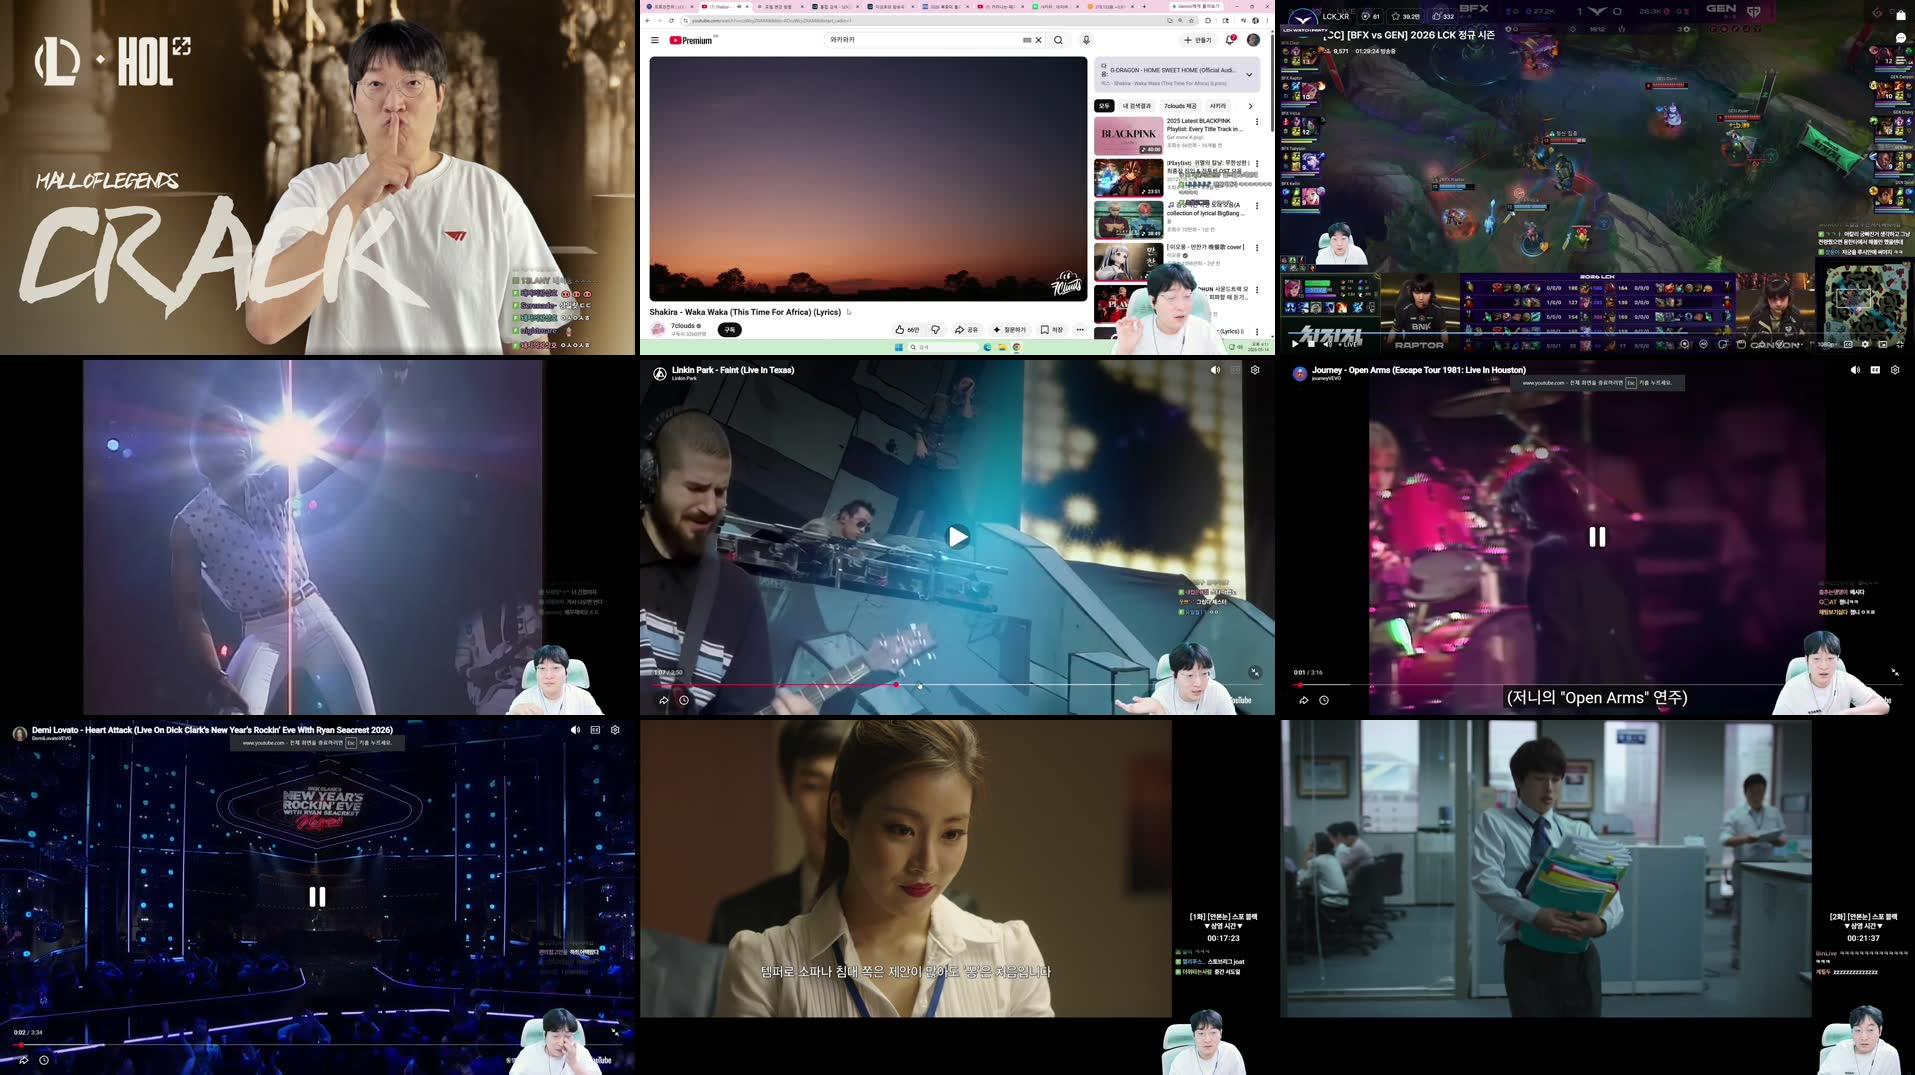Play the Linkin Park Faint video
This screenshot has width=1915, height=1075.
pyautogui.click(x=957, y=537)
